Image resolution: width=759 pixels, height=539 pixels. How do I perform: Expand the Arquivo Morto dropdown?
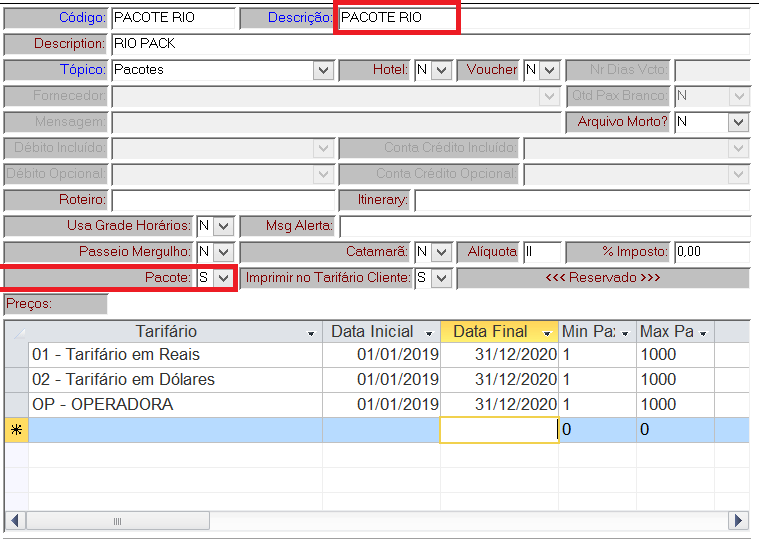(x=738, y=122)
